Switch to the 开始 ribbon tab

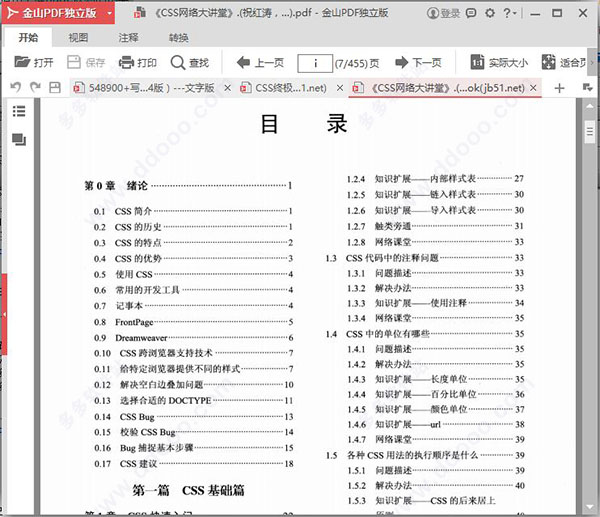28,38
